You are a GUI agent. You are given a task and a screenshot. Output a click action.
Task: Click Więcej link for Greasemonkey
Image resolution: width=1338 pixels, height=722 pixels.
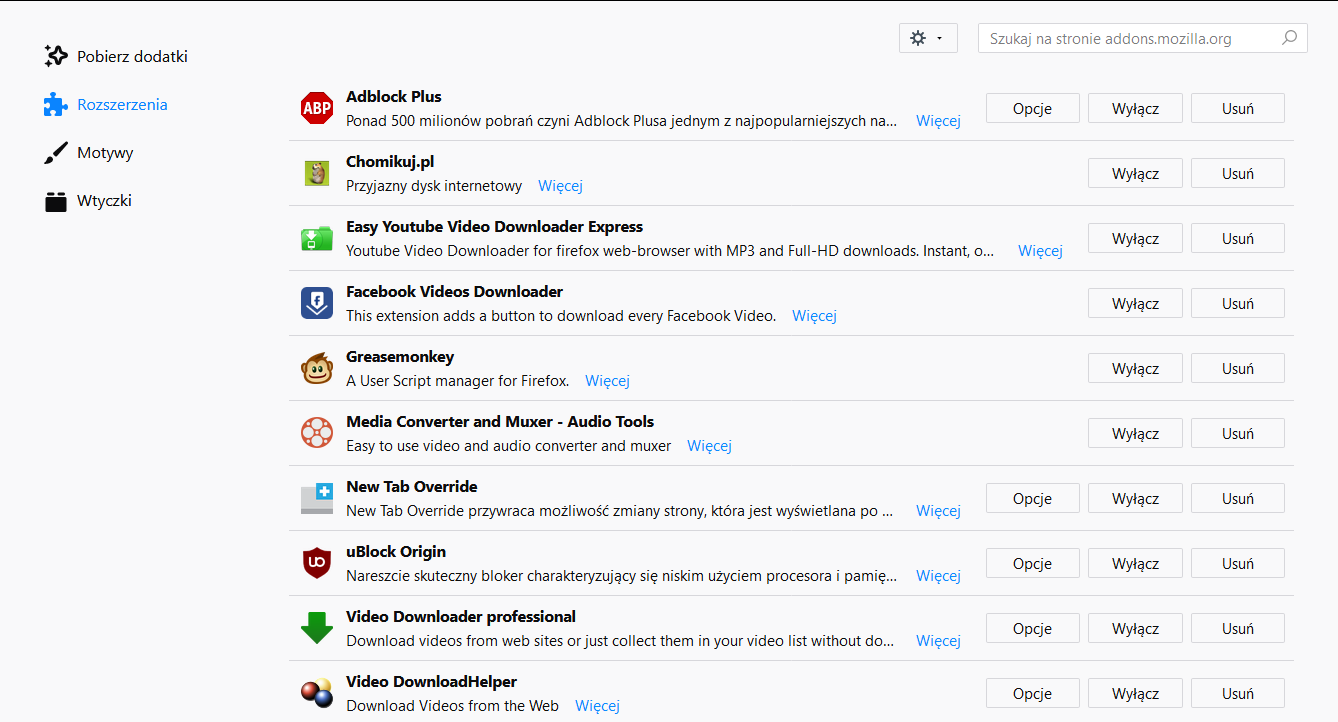pos(607,381)
